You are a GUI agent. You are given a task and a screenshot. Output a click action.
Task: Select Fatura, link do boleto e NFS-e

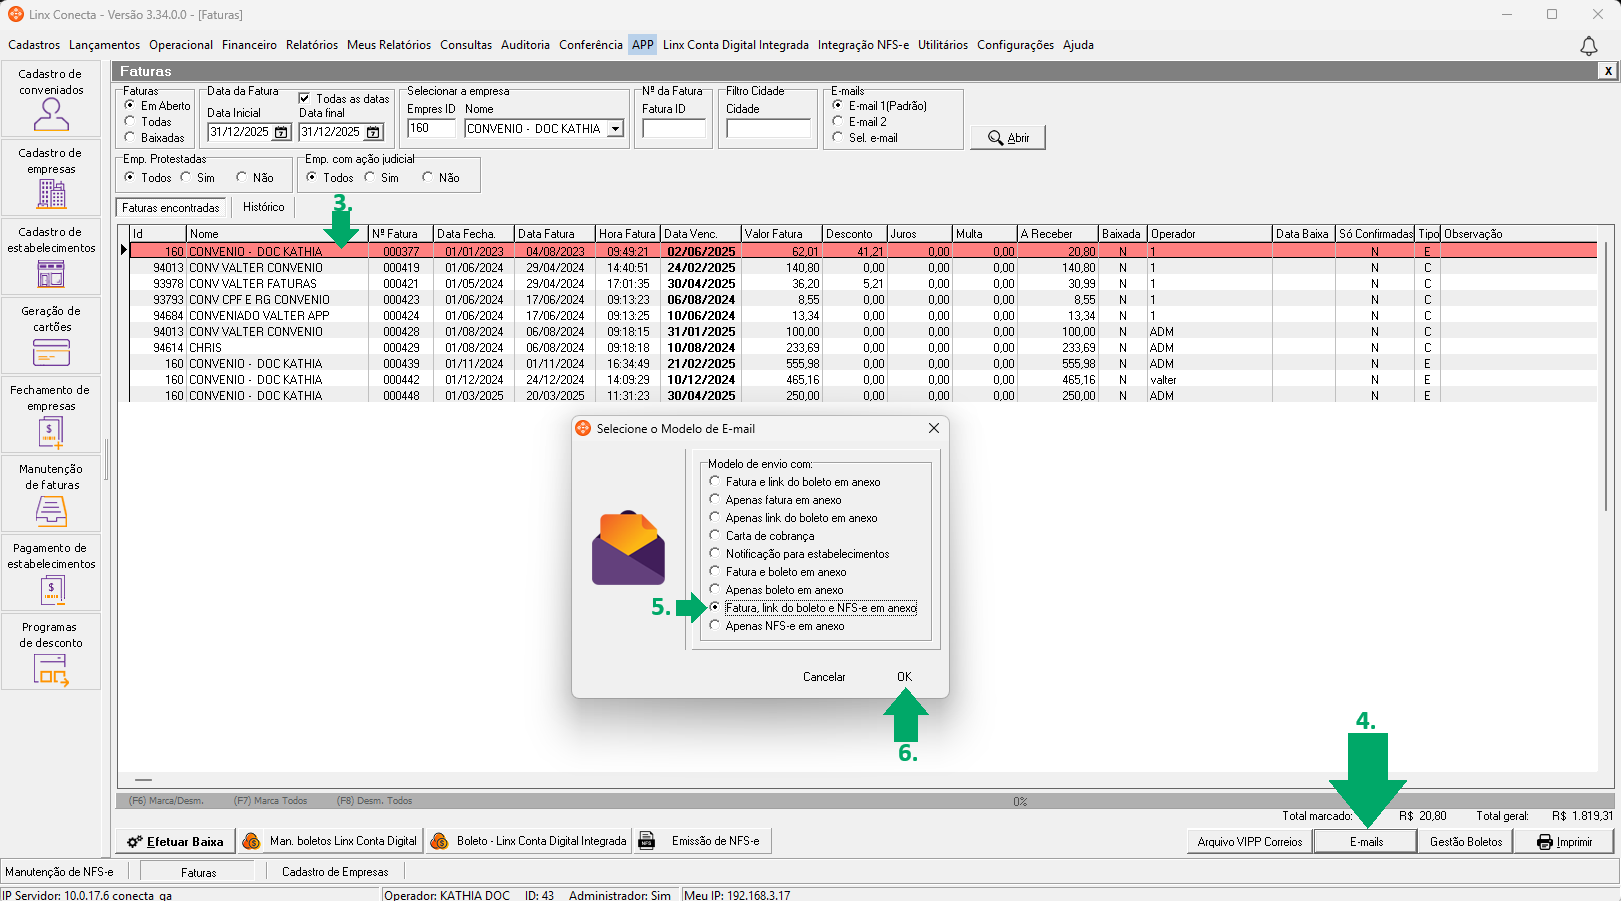click(714, 607)
